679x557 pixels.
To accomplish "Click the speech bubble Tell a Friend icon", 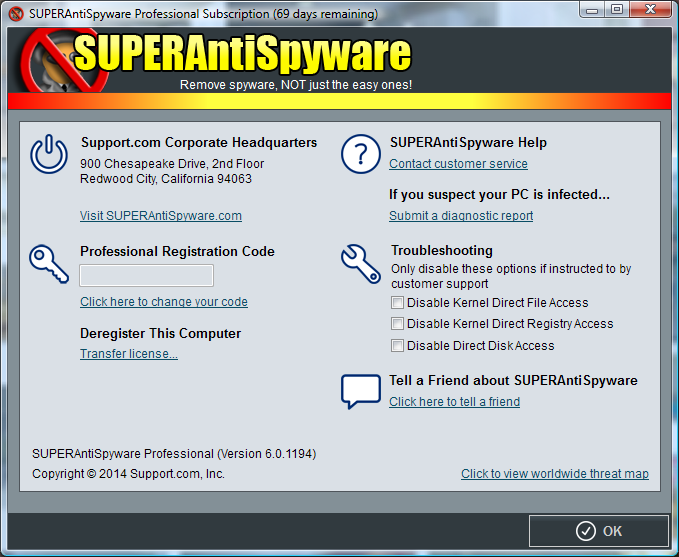I will pos(361,391).
